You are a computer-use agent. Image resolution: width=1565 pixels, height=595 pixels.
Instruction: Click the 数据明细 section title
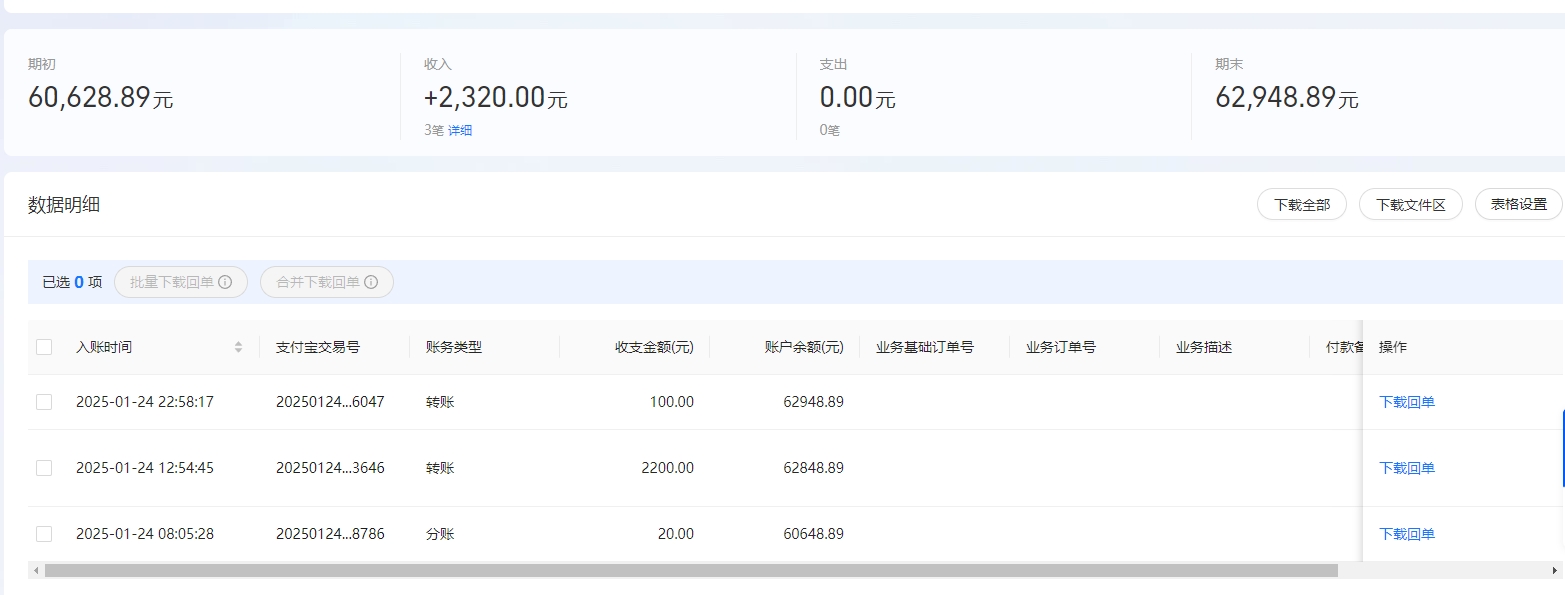pos(64,205)
